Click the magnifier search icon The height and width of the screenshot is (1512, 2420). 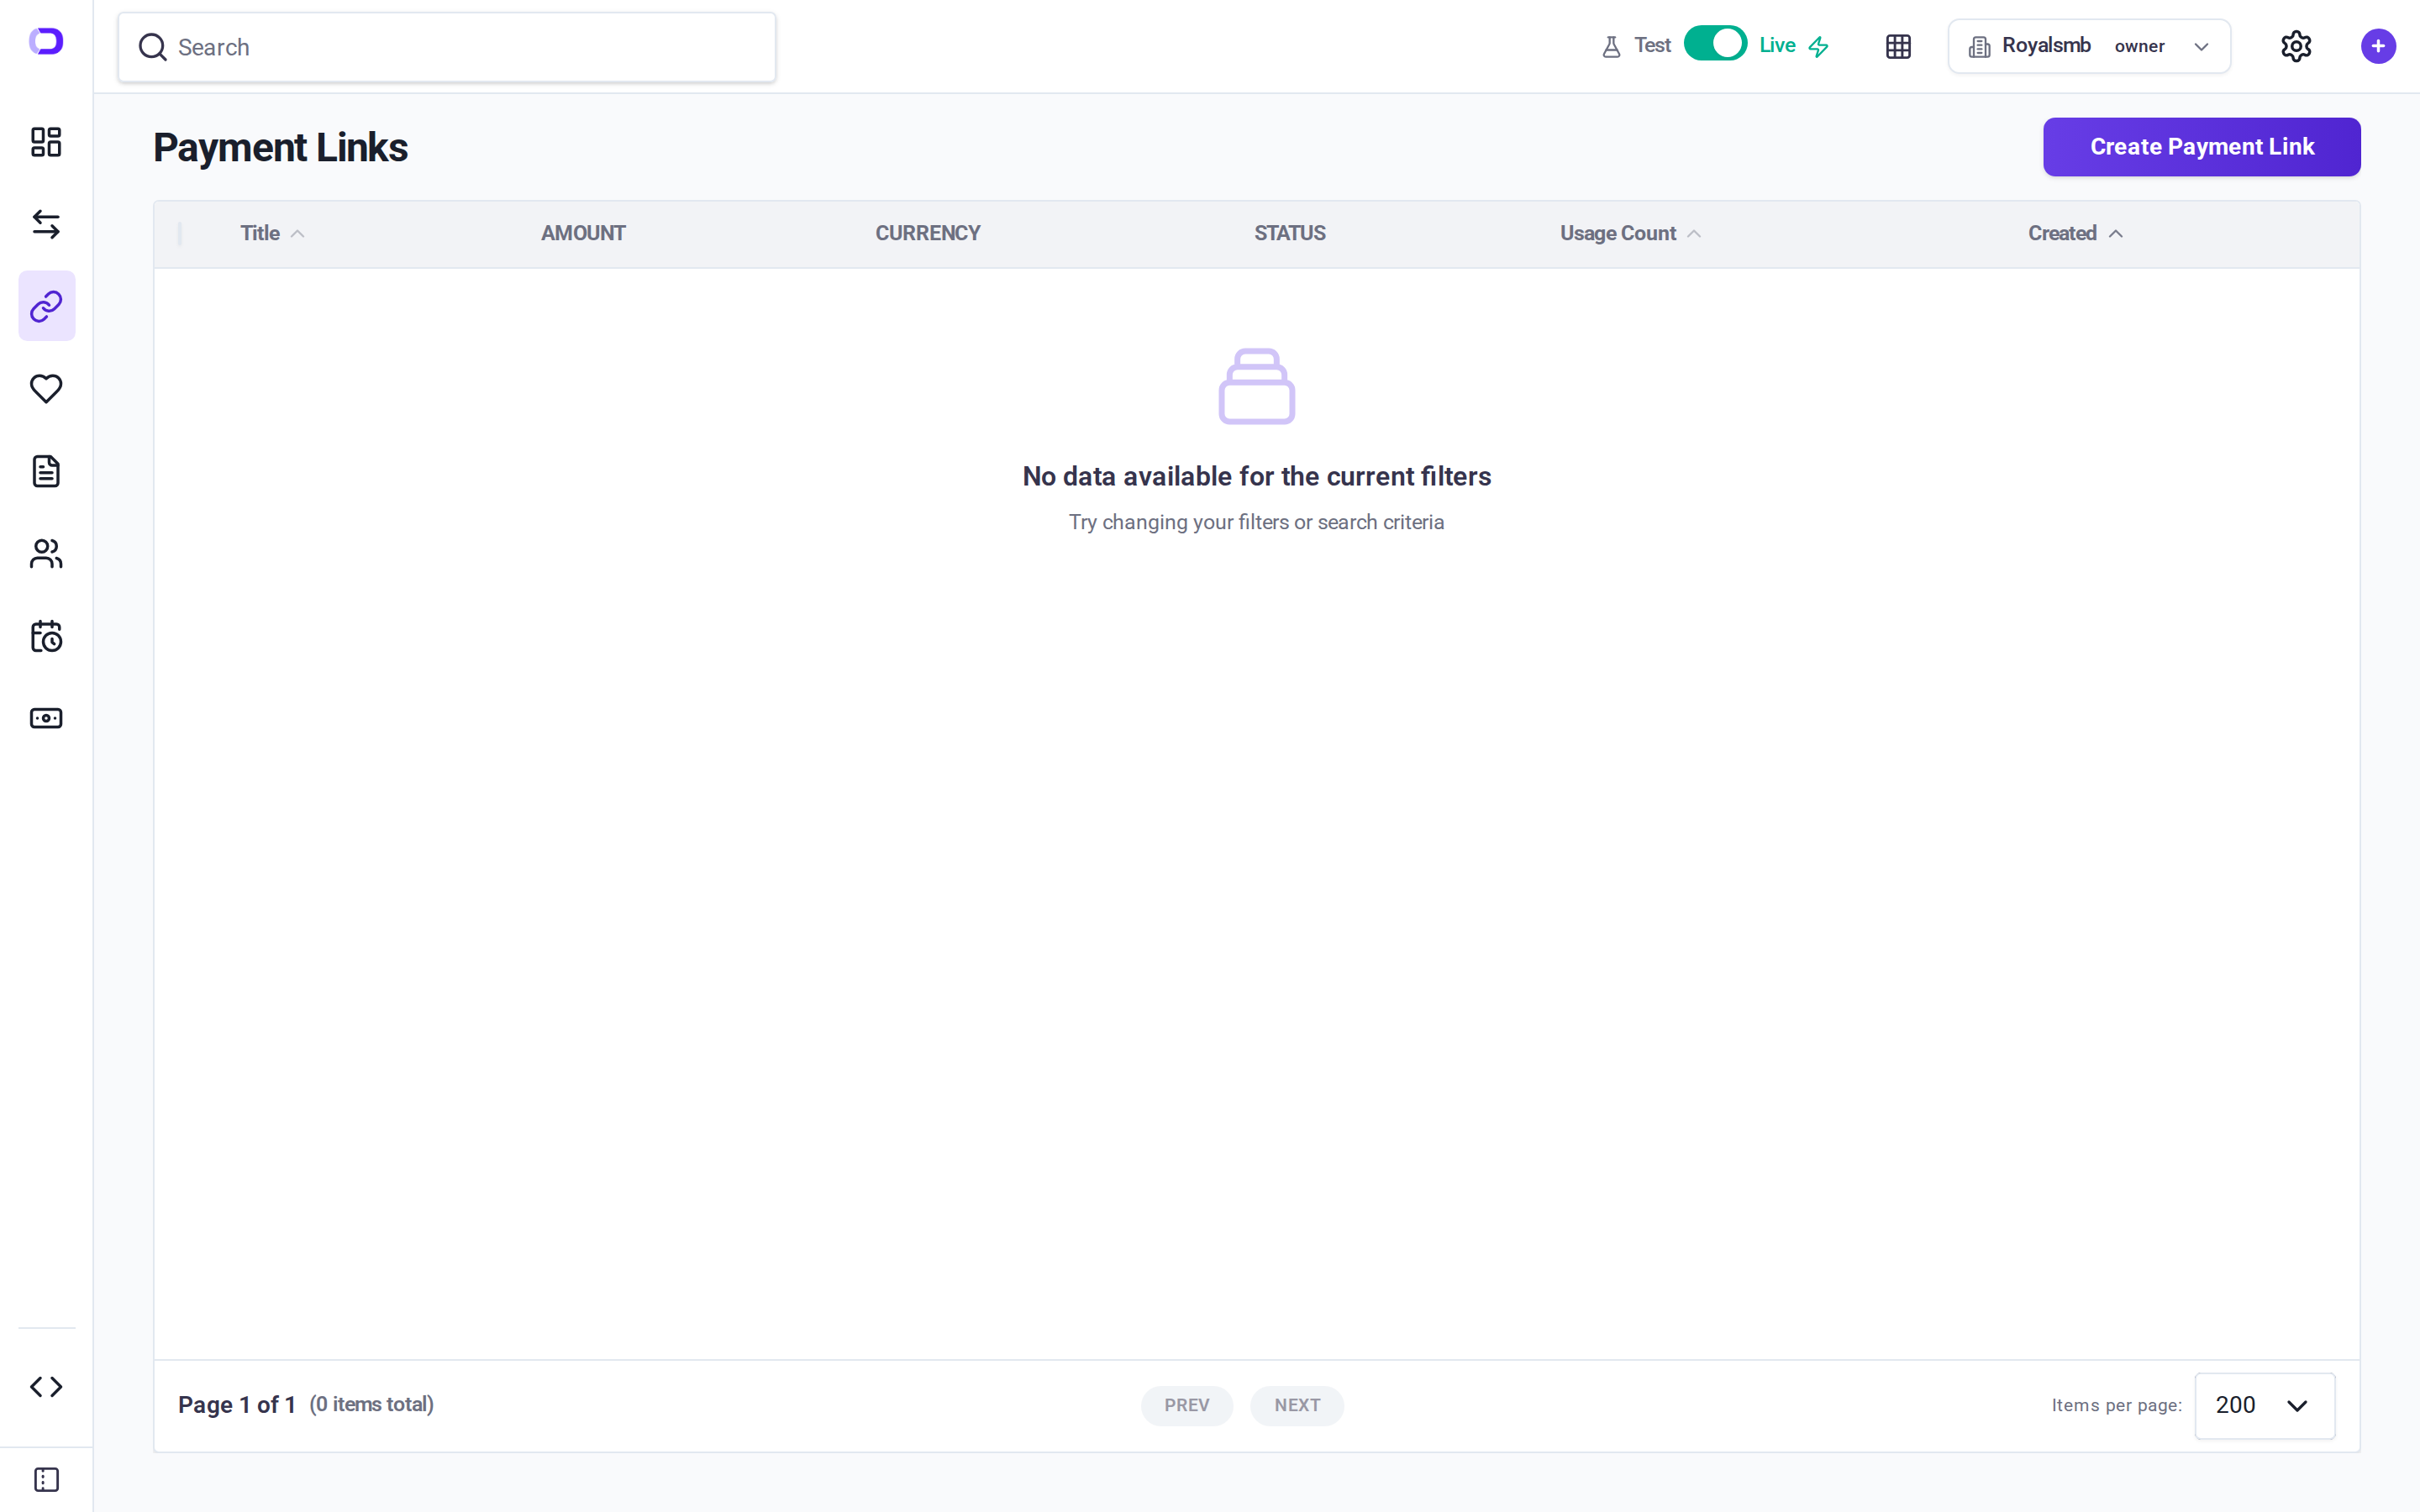[152, 47]
